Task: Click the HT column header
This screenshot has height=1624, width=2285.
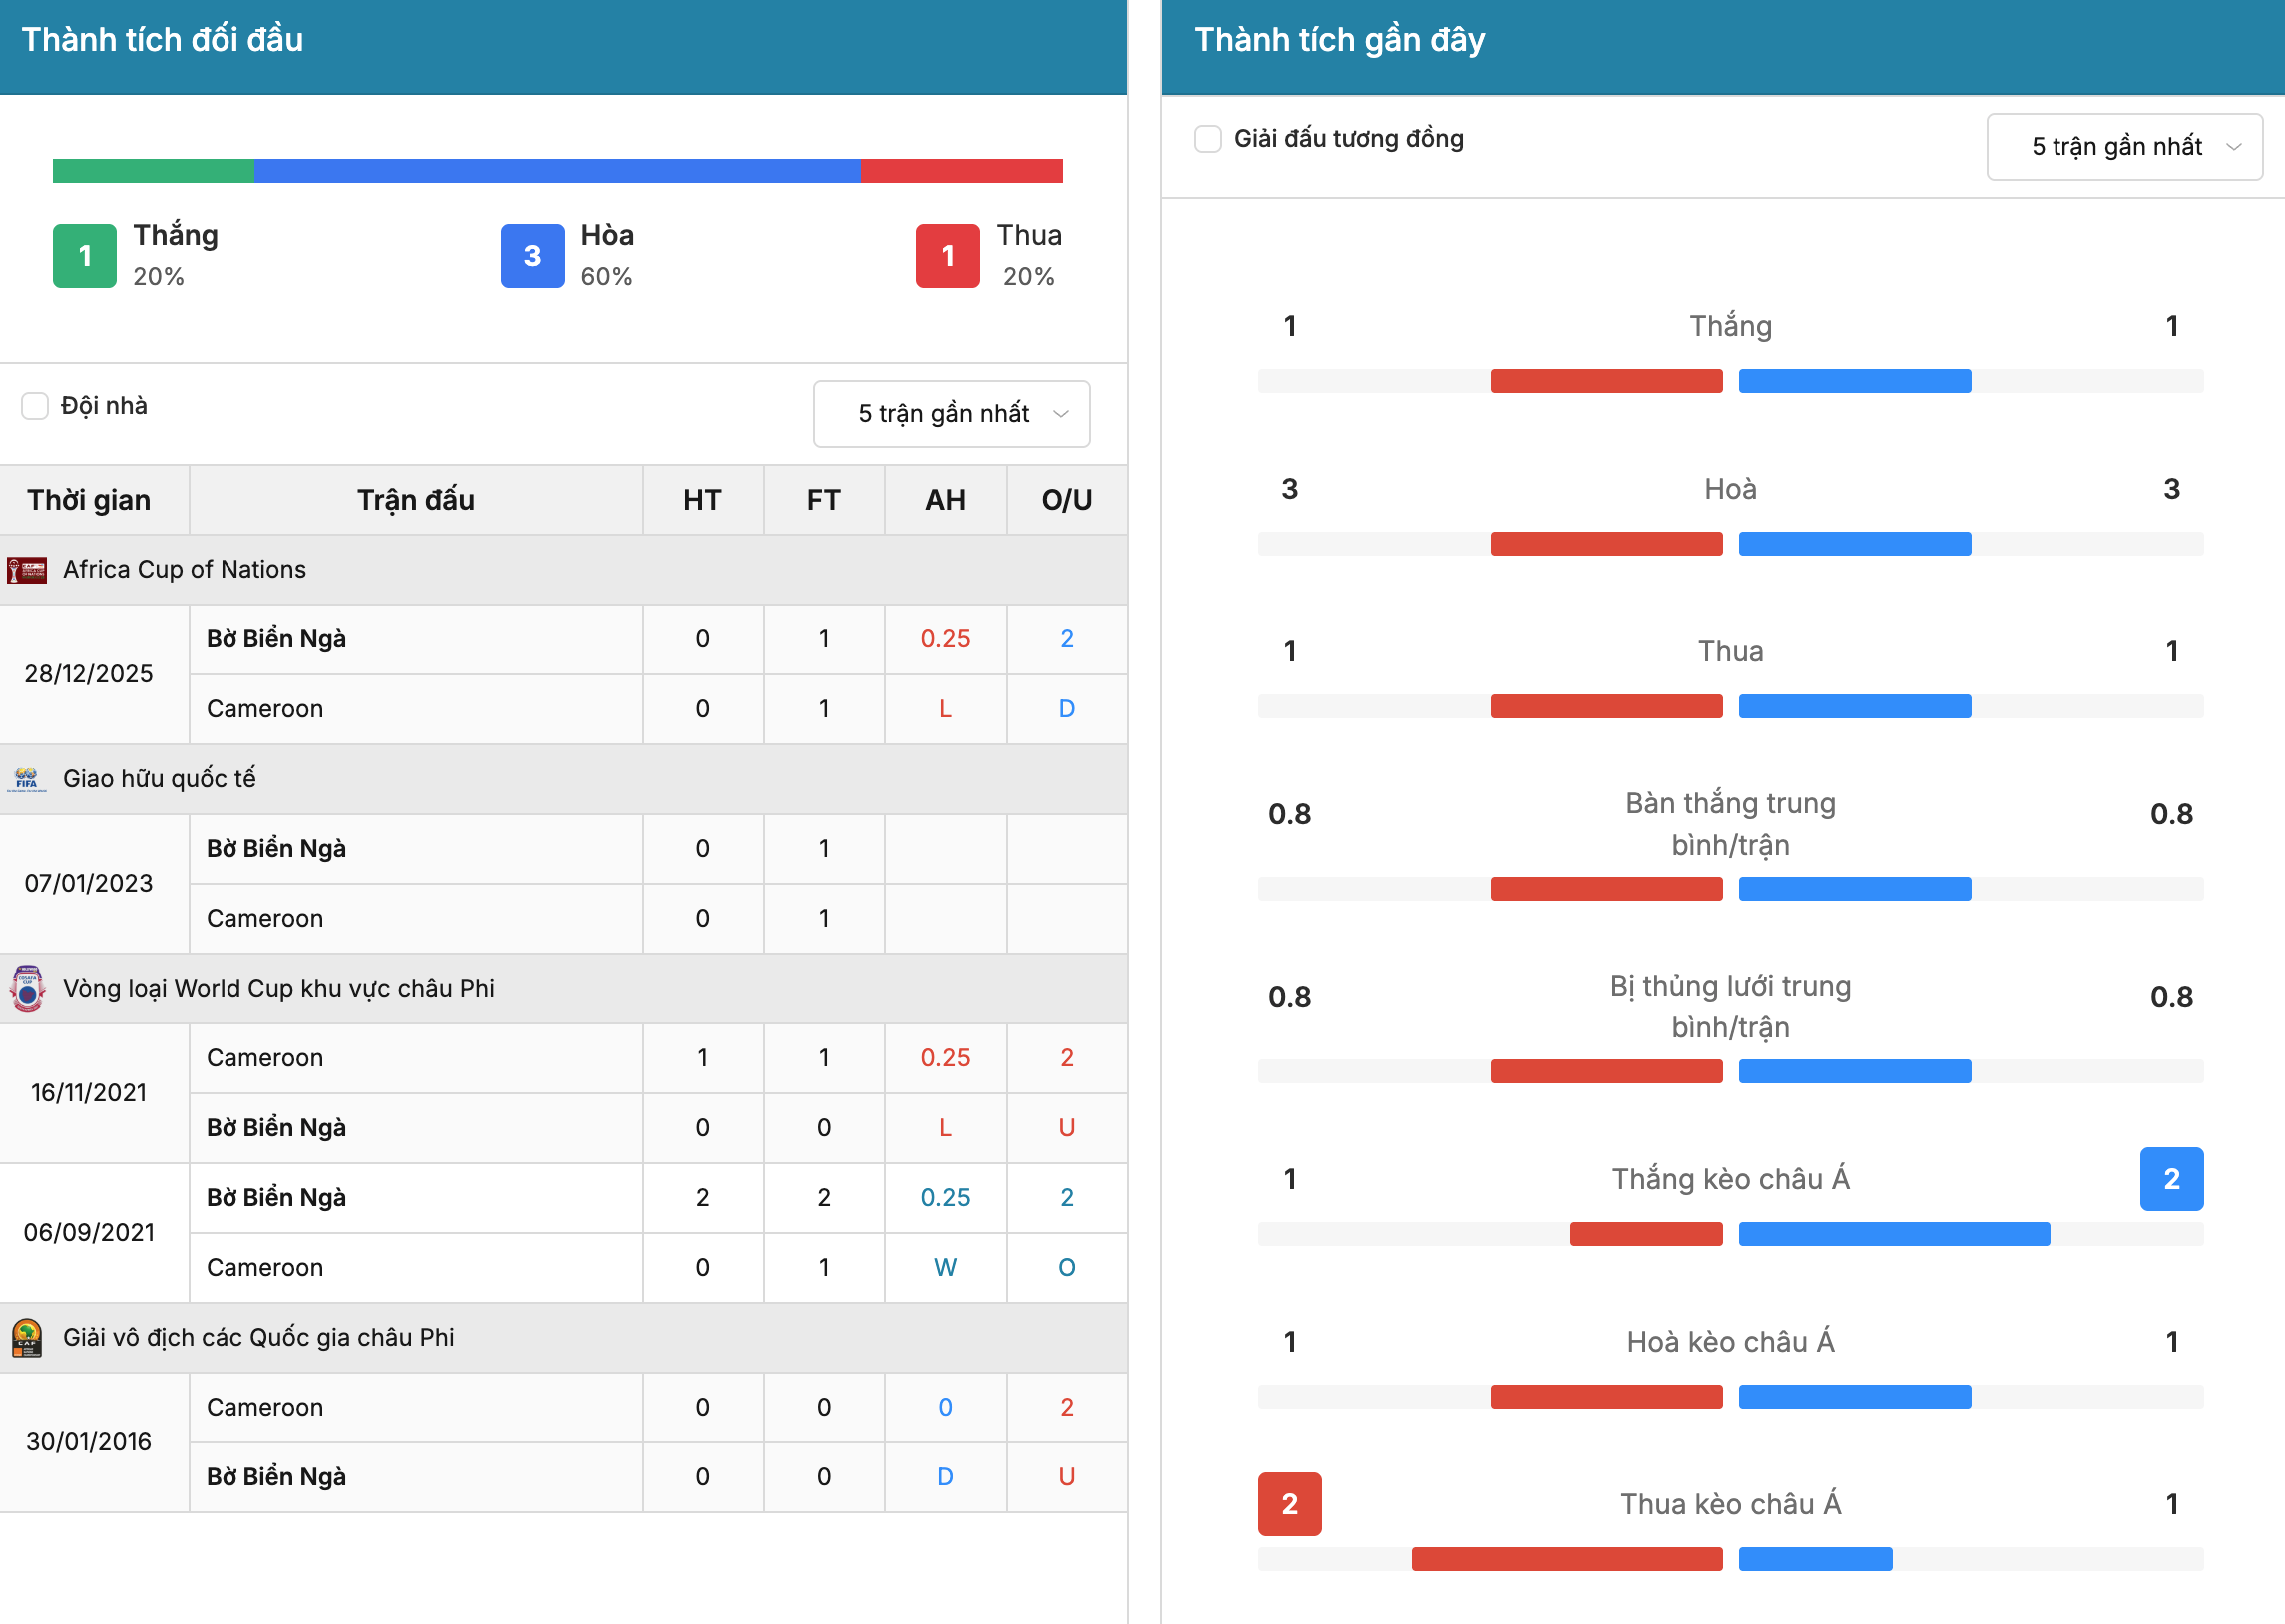Action: [703, 500]
